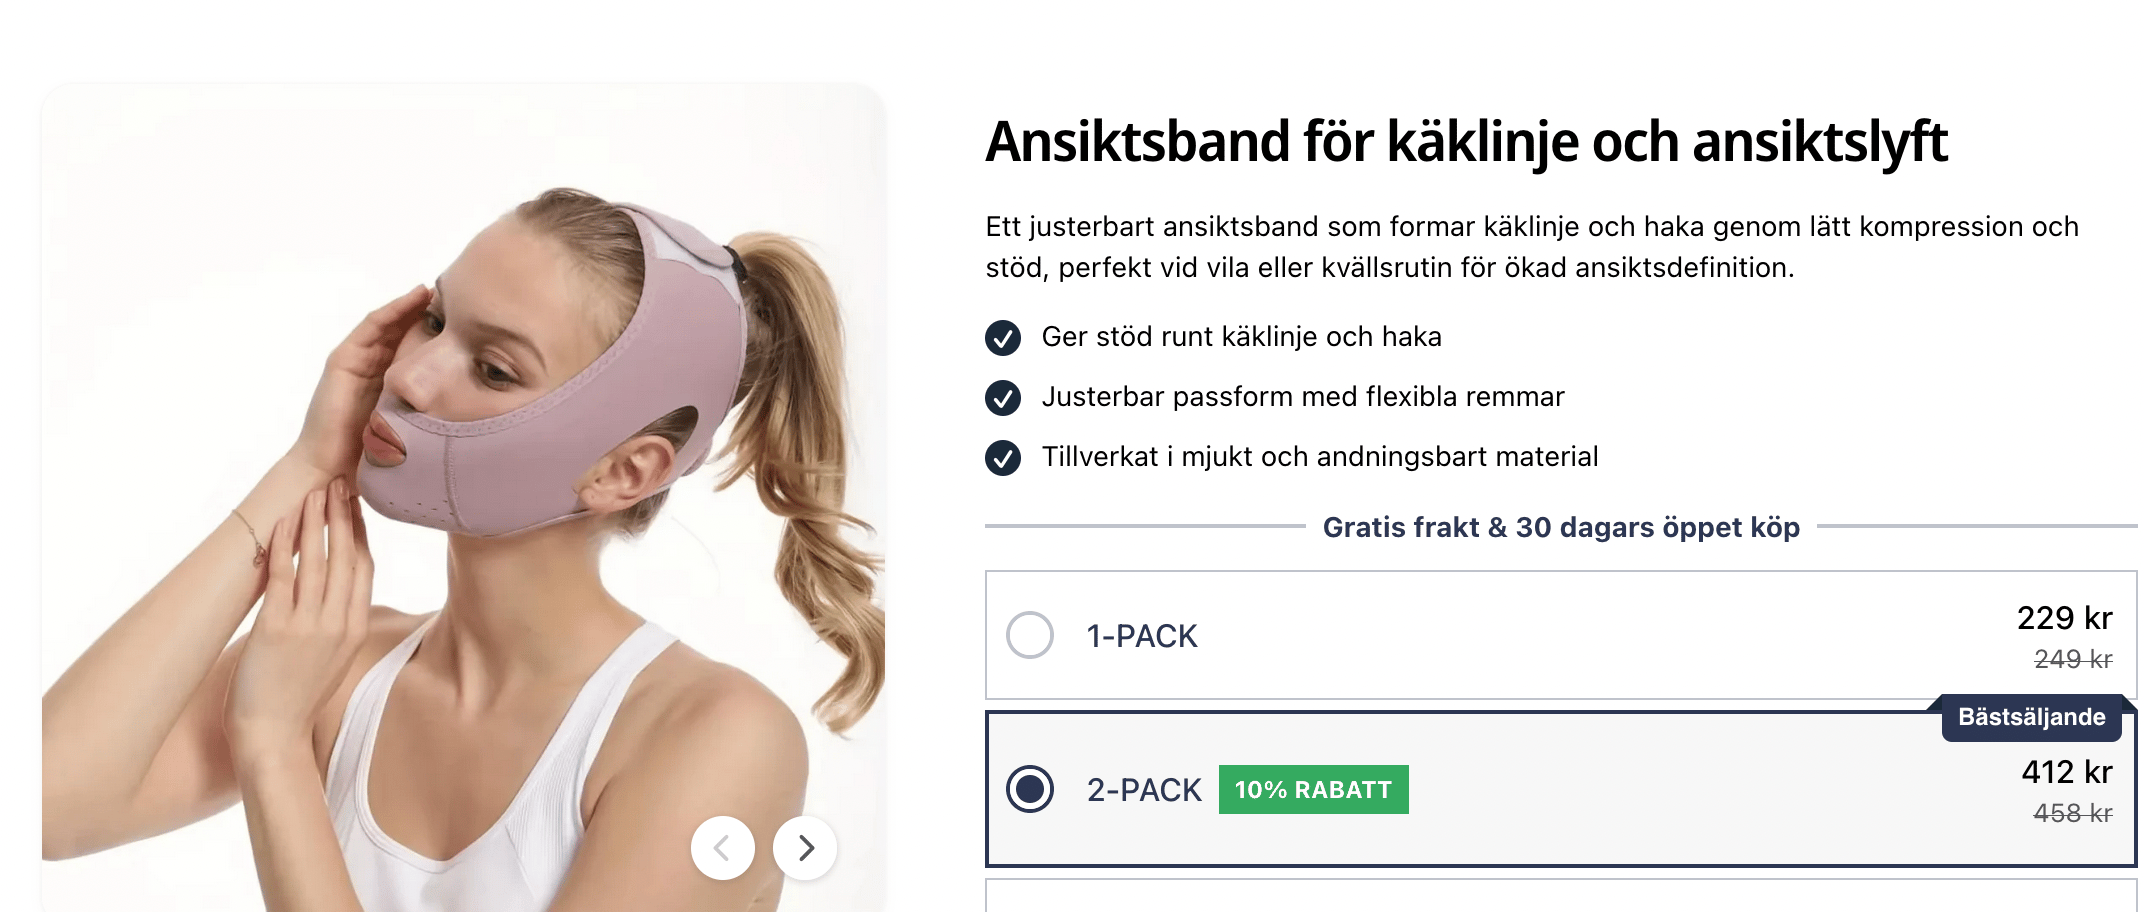The image size is (2144, 912).
Task: Click Gratis frakt & 30 dagars öppet köp
Action: click(x=1561, y=527)
